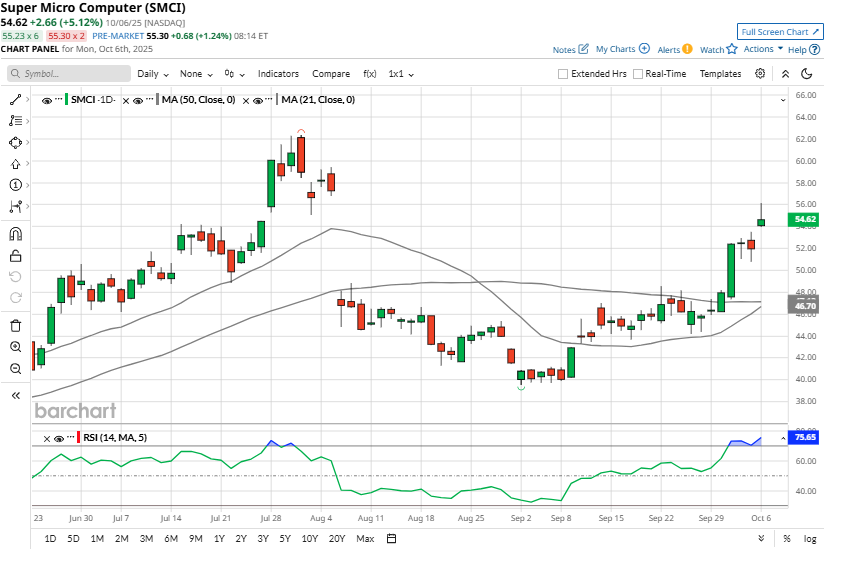Open the Notes editor icon
The image size is (852, 583).
pos(583,49)
